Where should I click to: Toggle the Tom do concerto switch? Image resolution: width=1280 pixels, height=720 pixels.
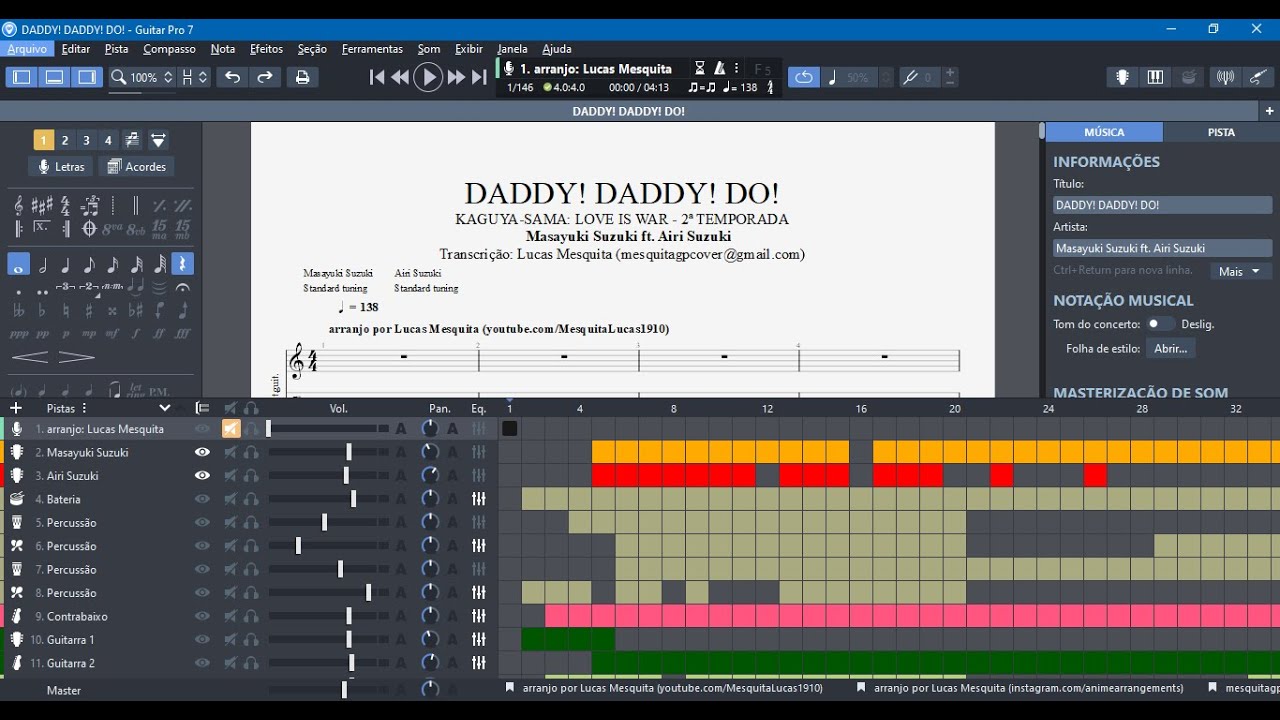1160,324
